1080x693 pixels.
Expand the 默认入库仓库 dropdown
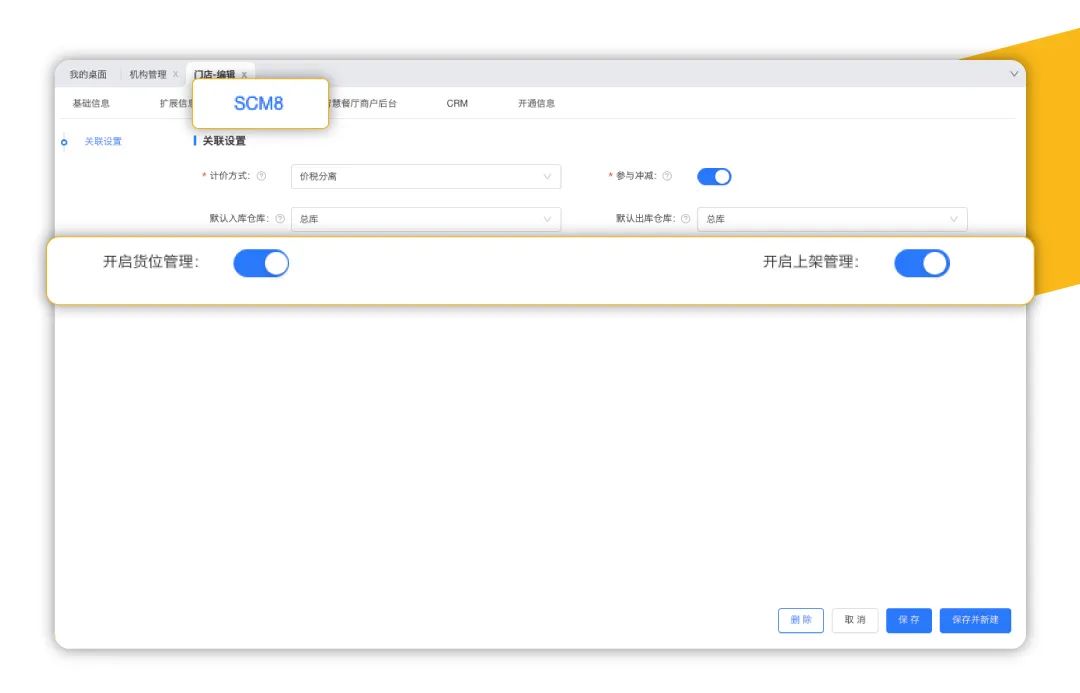pyautogui.click(x=426, y=218)
